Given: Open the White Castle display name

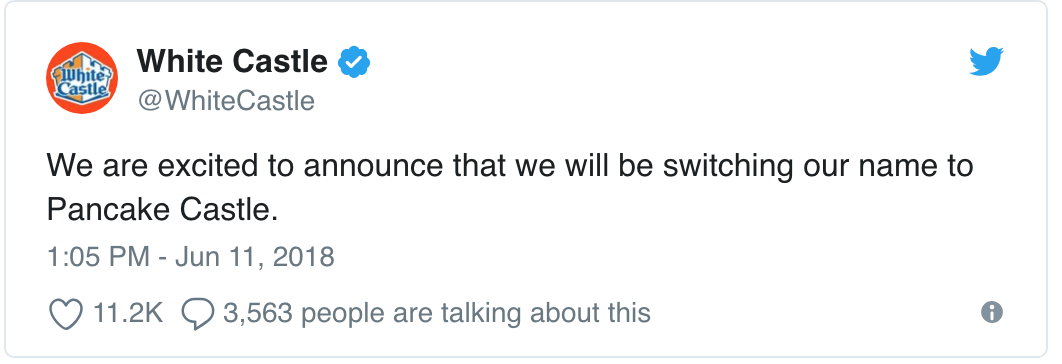Looking at the screenshot, I should point(232,62).
